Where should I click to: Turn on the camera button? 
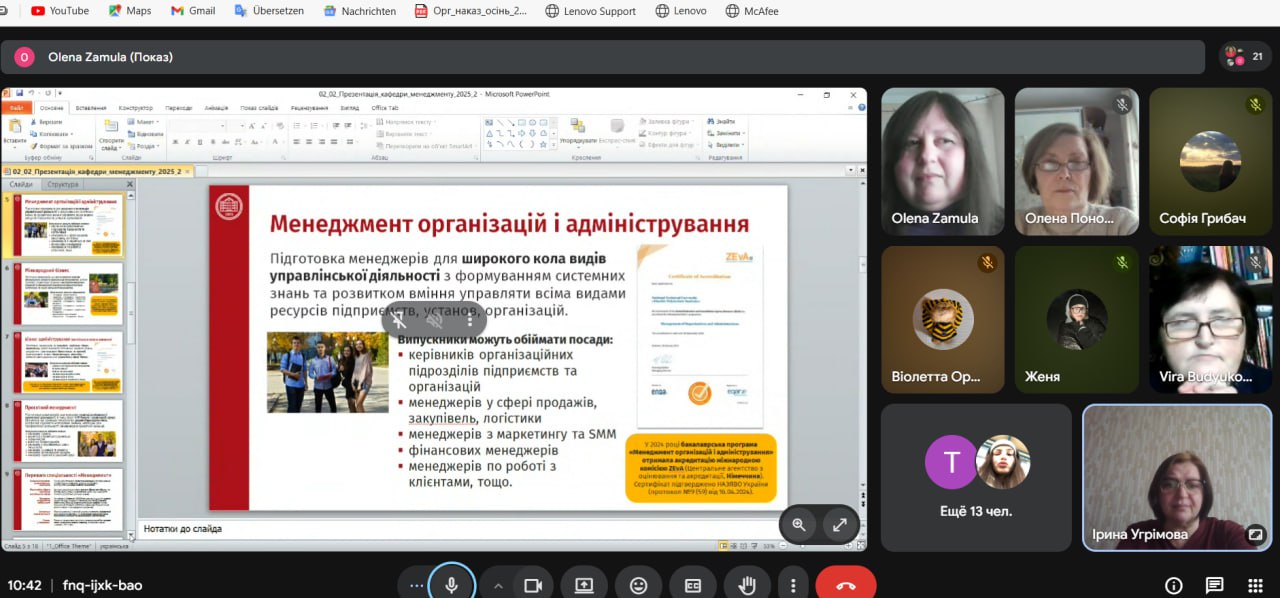click(x=533, y=585)
